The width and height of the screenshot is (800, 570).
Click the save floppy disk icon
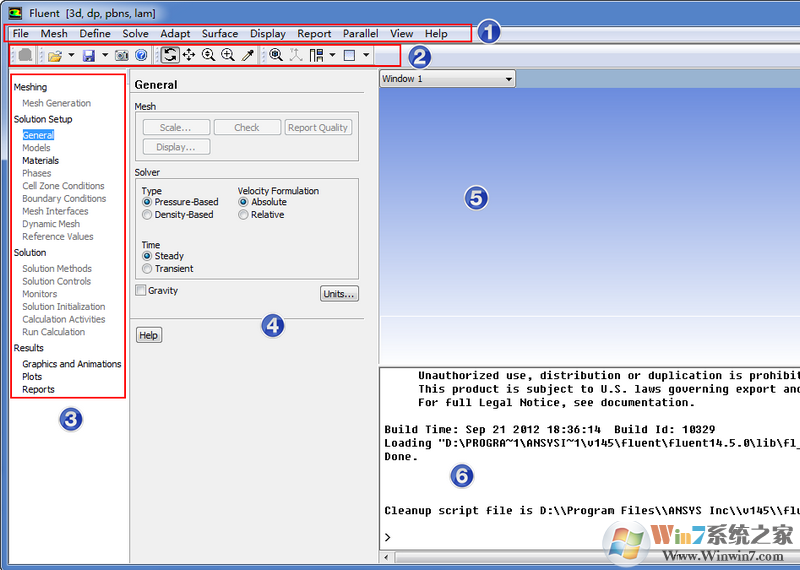[89, 55]
